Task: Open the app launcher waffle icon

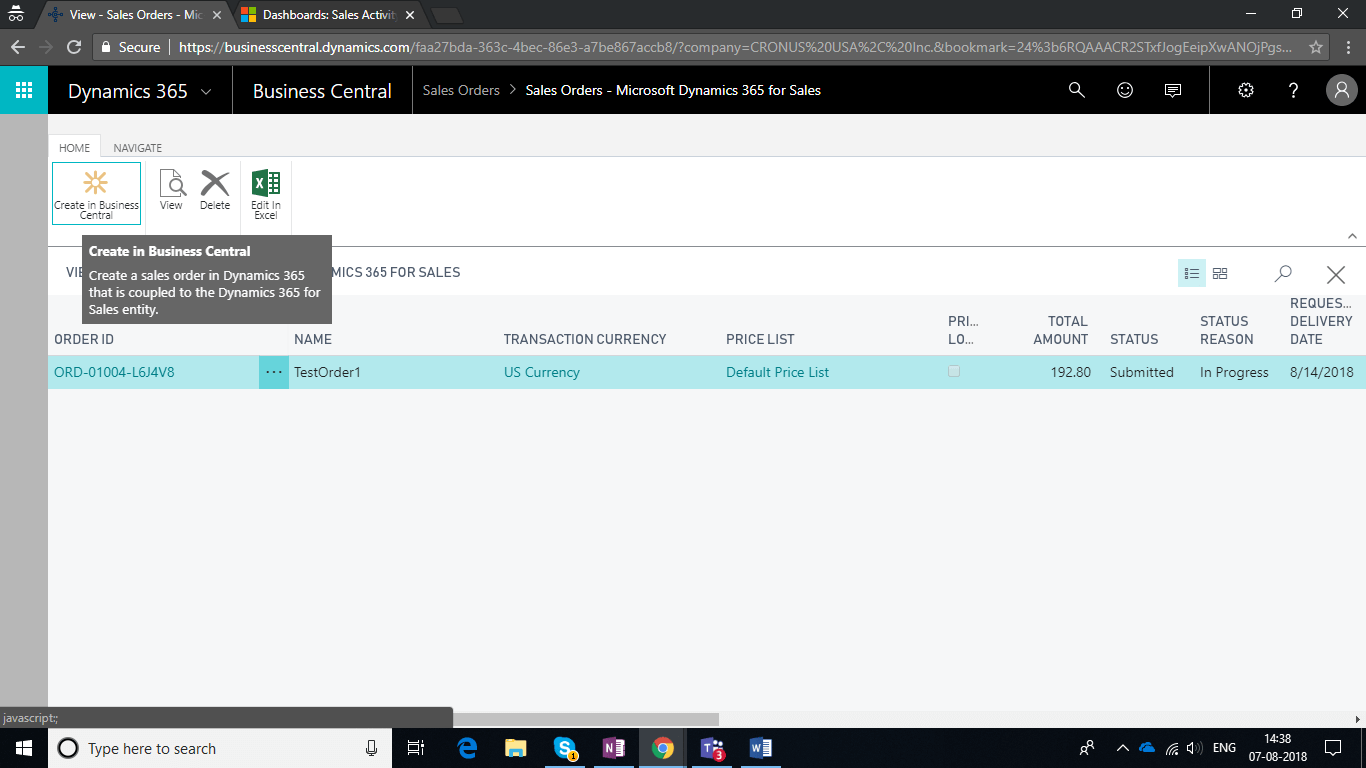Action: click(x=24, y=90)
